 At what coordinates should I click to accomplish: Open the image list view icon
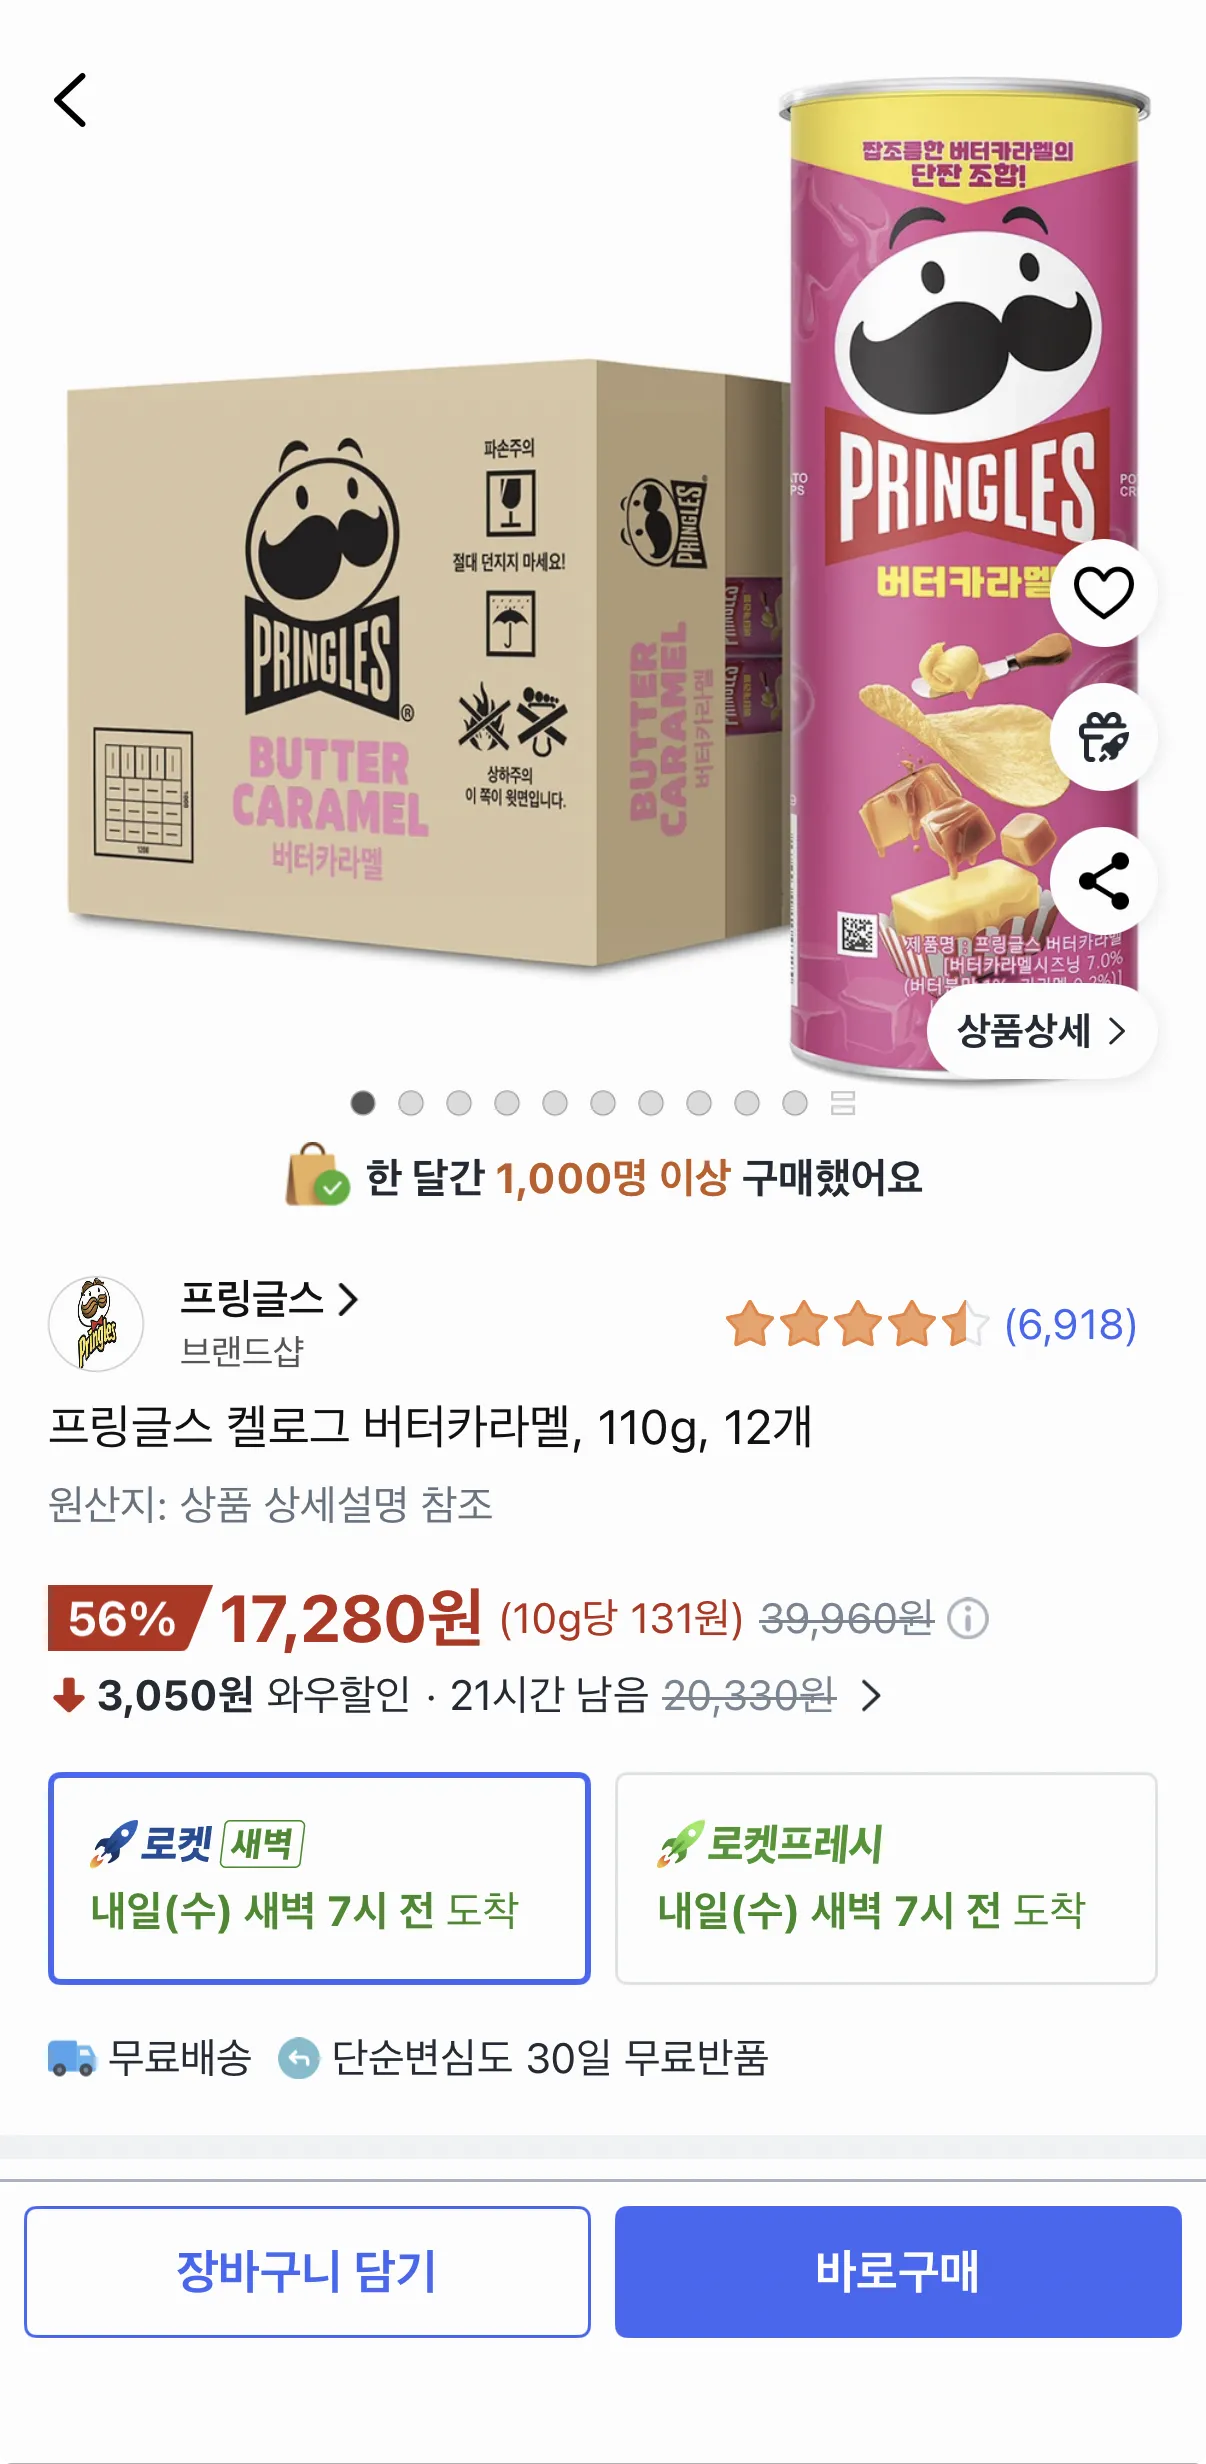click(843, 1103)
